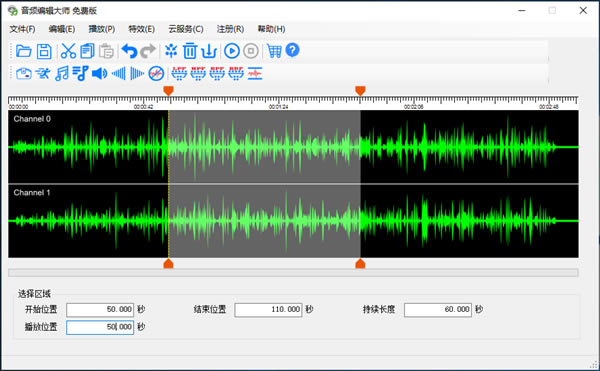
Task: Save the audio via floppy disk icon
Action: coord(44,51)
